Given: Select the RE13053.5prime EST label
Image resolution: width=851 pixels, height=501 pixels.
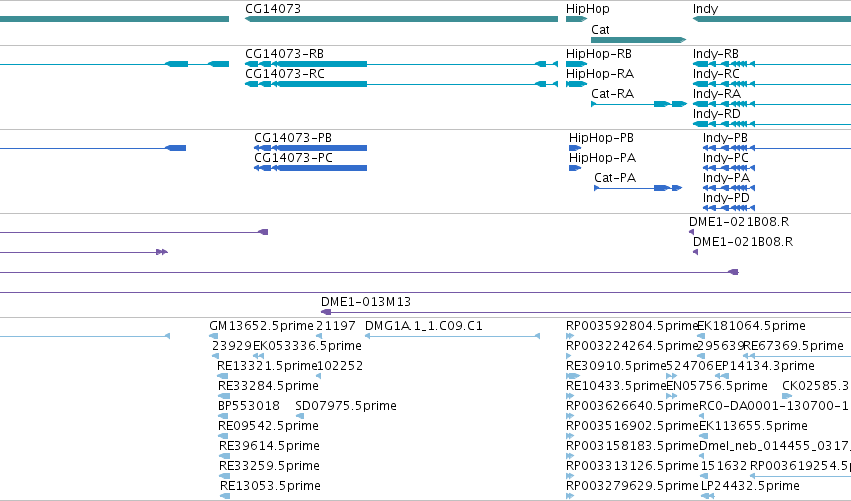Looking at the screenshot, I should [270, 486].
